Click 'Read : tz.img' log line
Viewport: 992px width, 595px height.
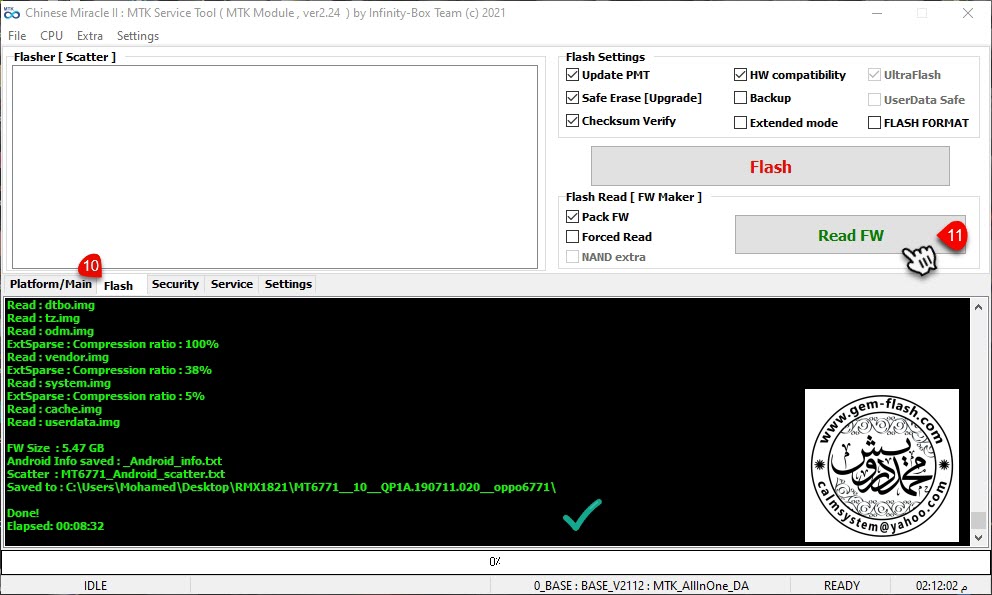click(44, 318)
